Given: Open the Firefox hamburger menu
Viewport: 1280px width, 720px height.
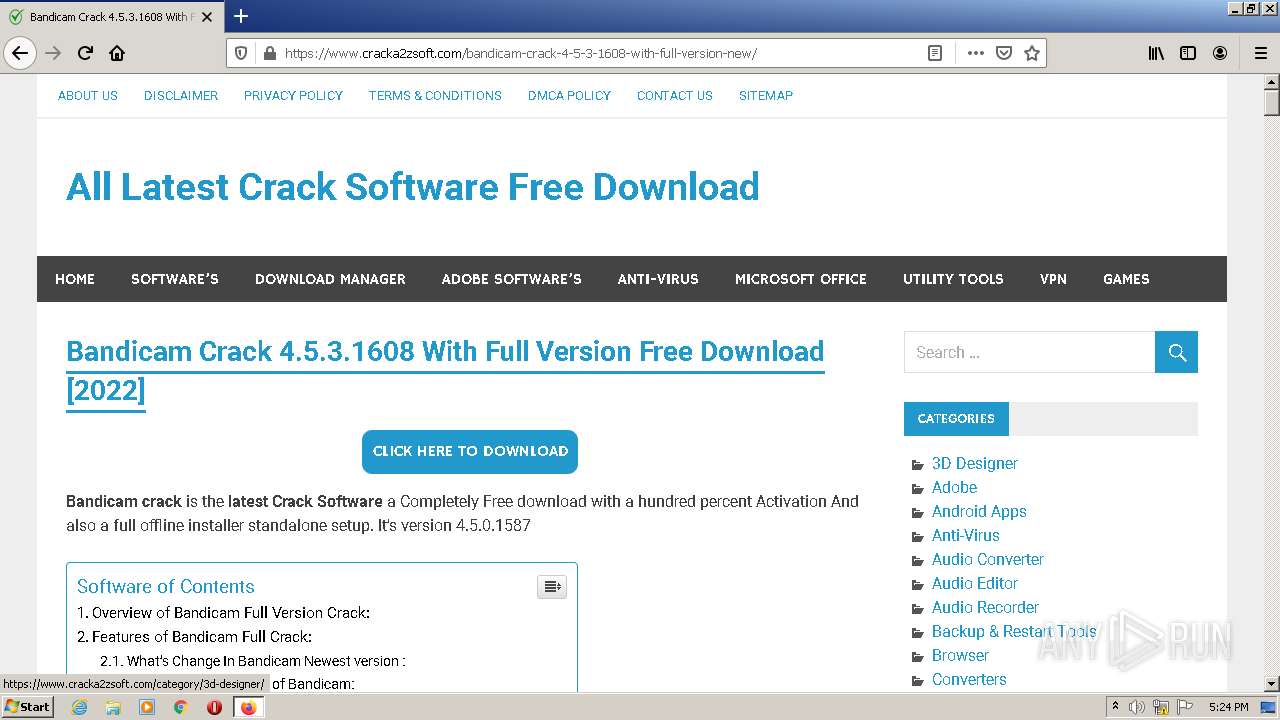Looking at the screenshot, I should (x=1261, y=53).
